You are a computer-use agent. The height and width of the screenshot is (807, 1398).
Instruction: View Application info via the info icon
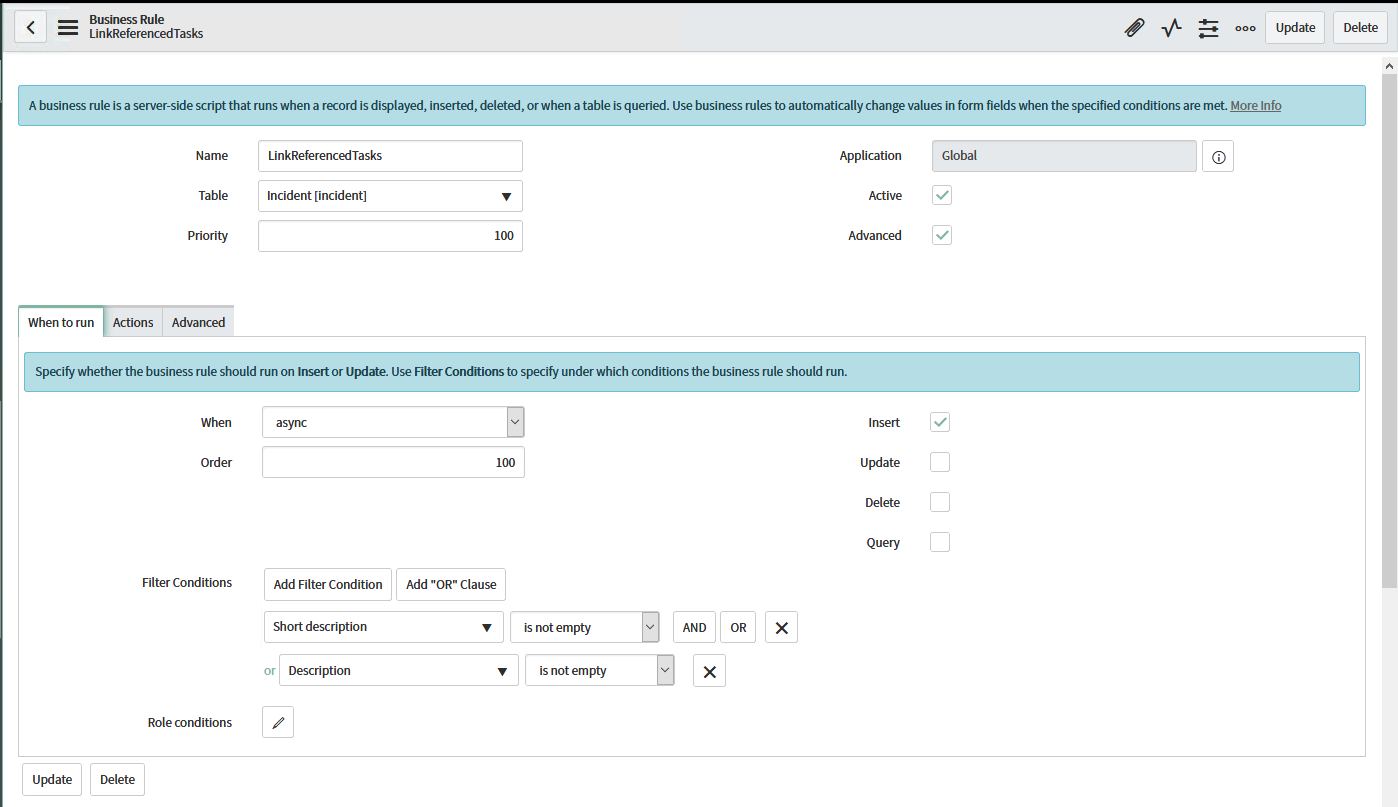click(x=1217, y=156)
